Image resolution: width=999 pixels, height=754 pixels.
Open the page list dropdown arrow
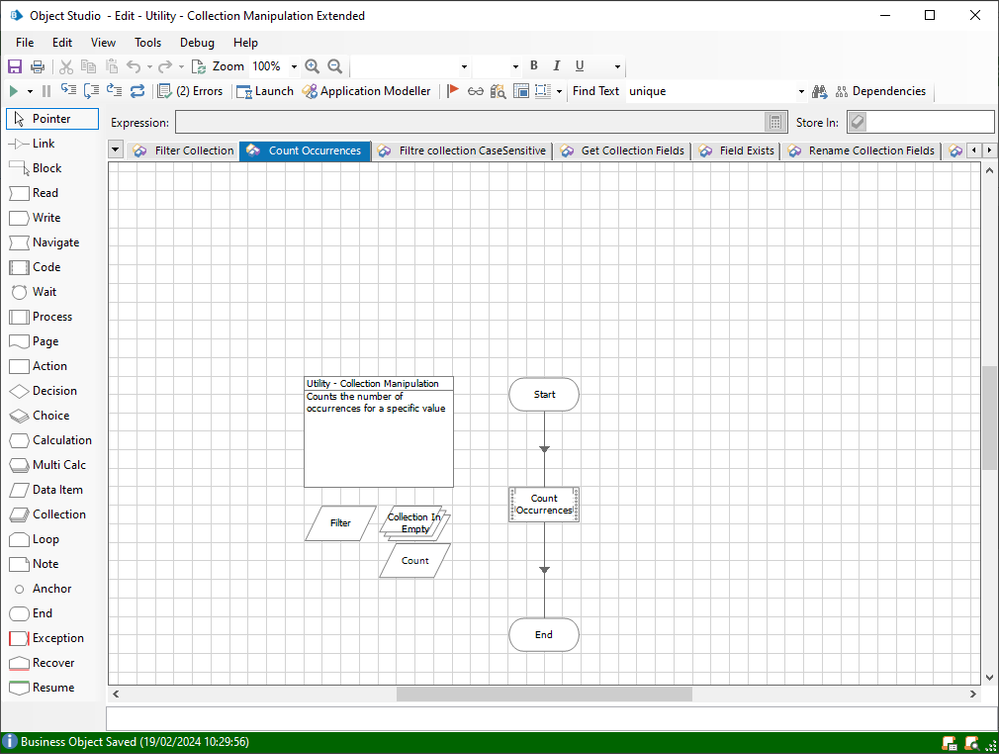(x=115, y=150)
